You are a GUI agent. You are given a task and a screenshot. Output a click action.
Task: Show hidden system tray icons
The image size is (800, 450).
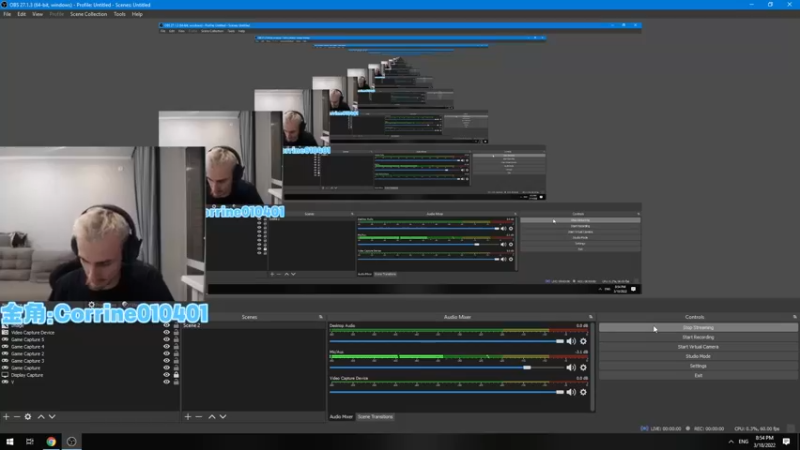coord(731,441)
